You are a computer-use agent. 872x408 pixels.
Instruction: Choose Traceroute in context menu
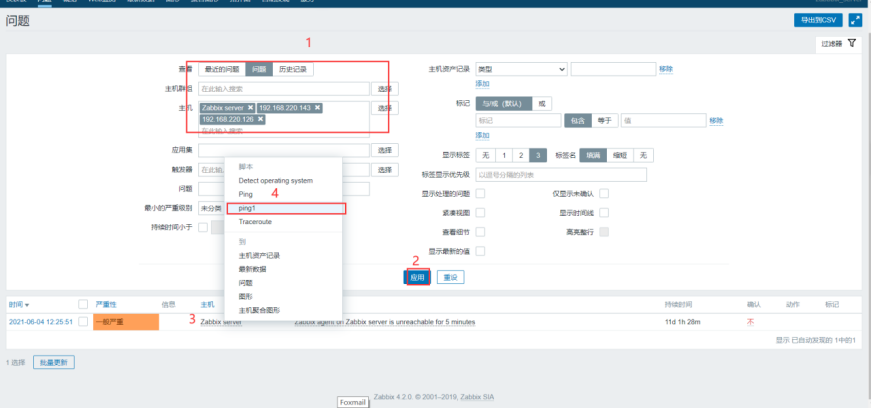tap(255, 222)
